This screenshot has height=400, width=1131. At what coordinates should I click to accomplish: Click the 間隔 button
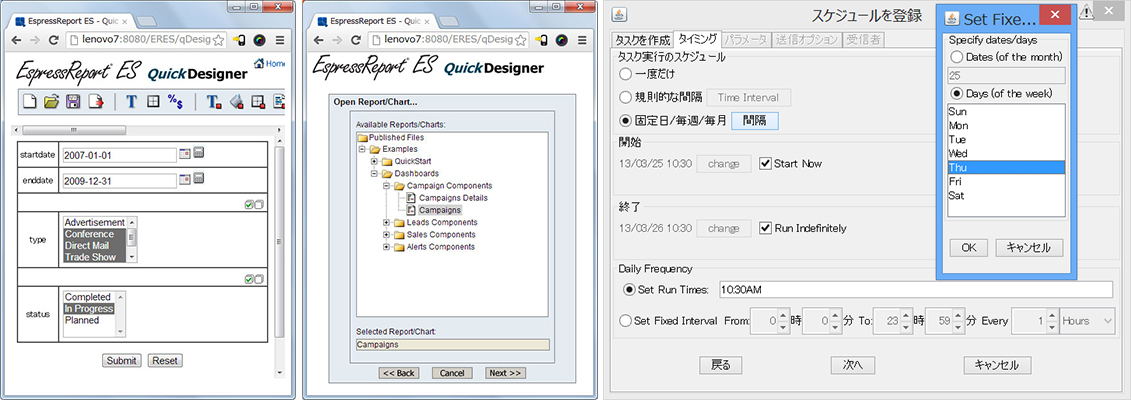[x=754, y=120]
